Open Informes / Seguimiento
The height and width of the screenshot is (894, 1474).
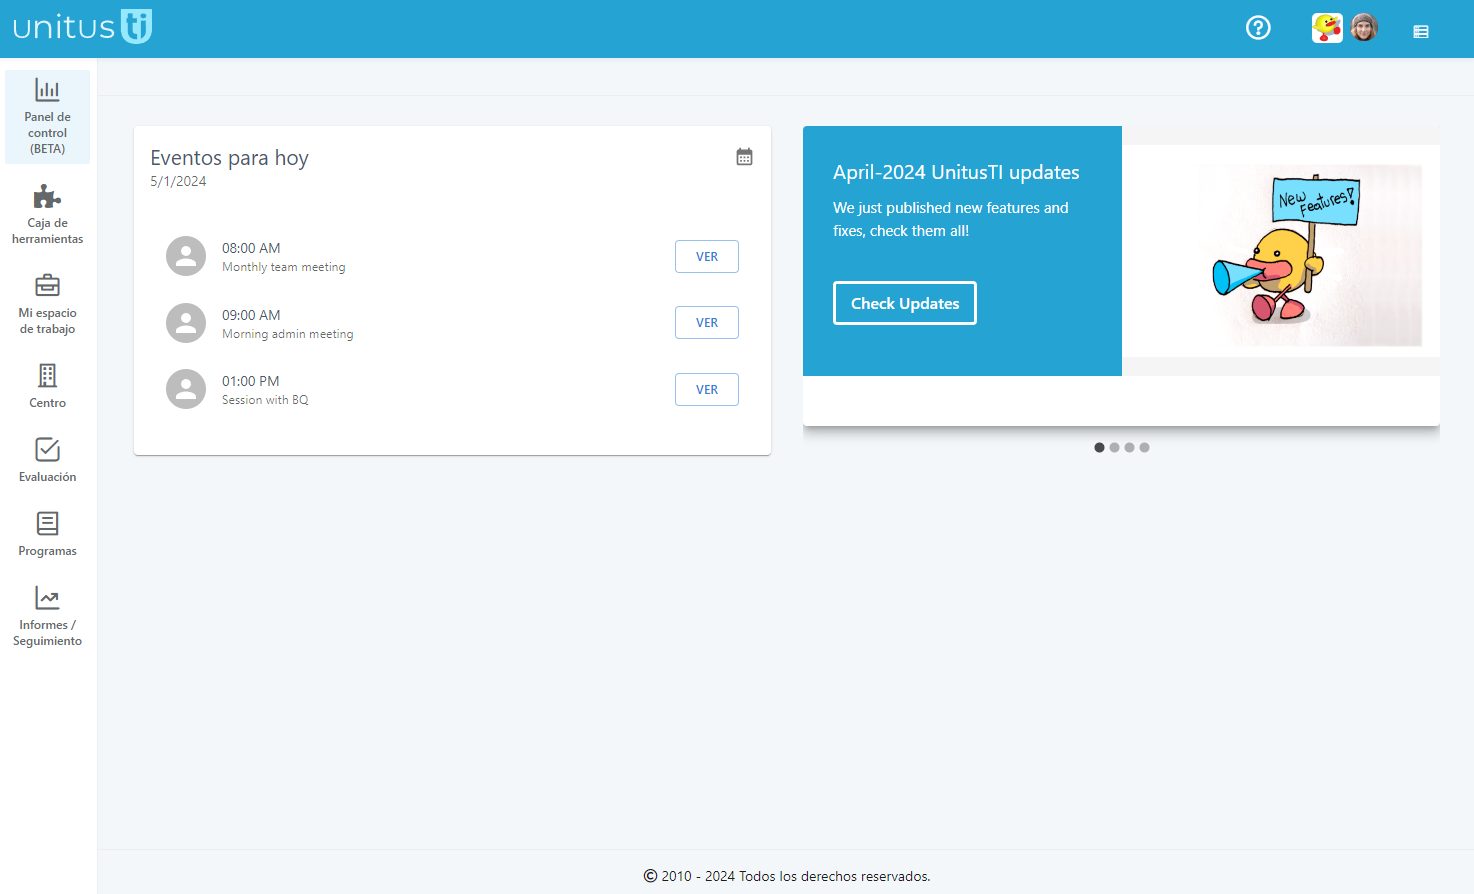point(47,614)
